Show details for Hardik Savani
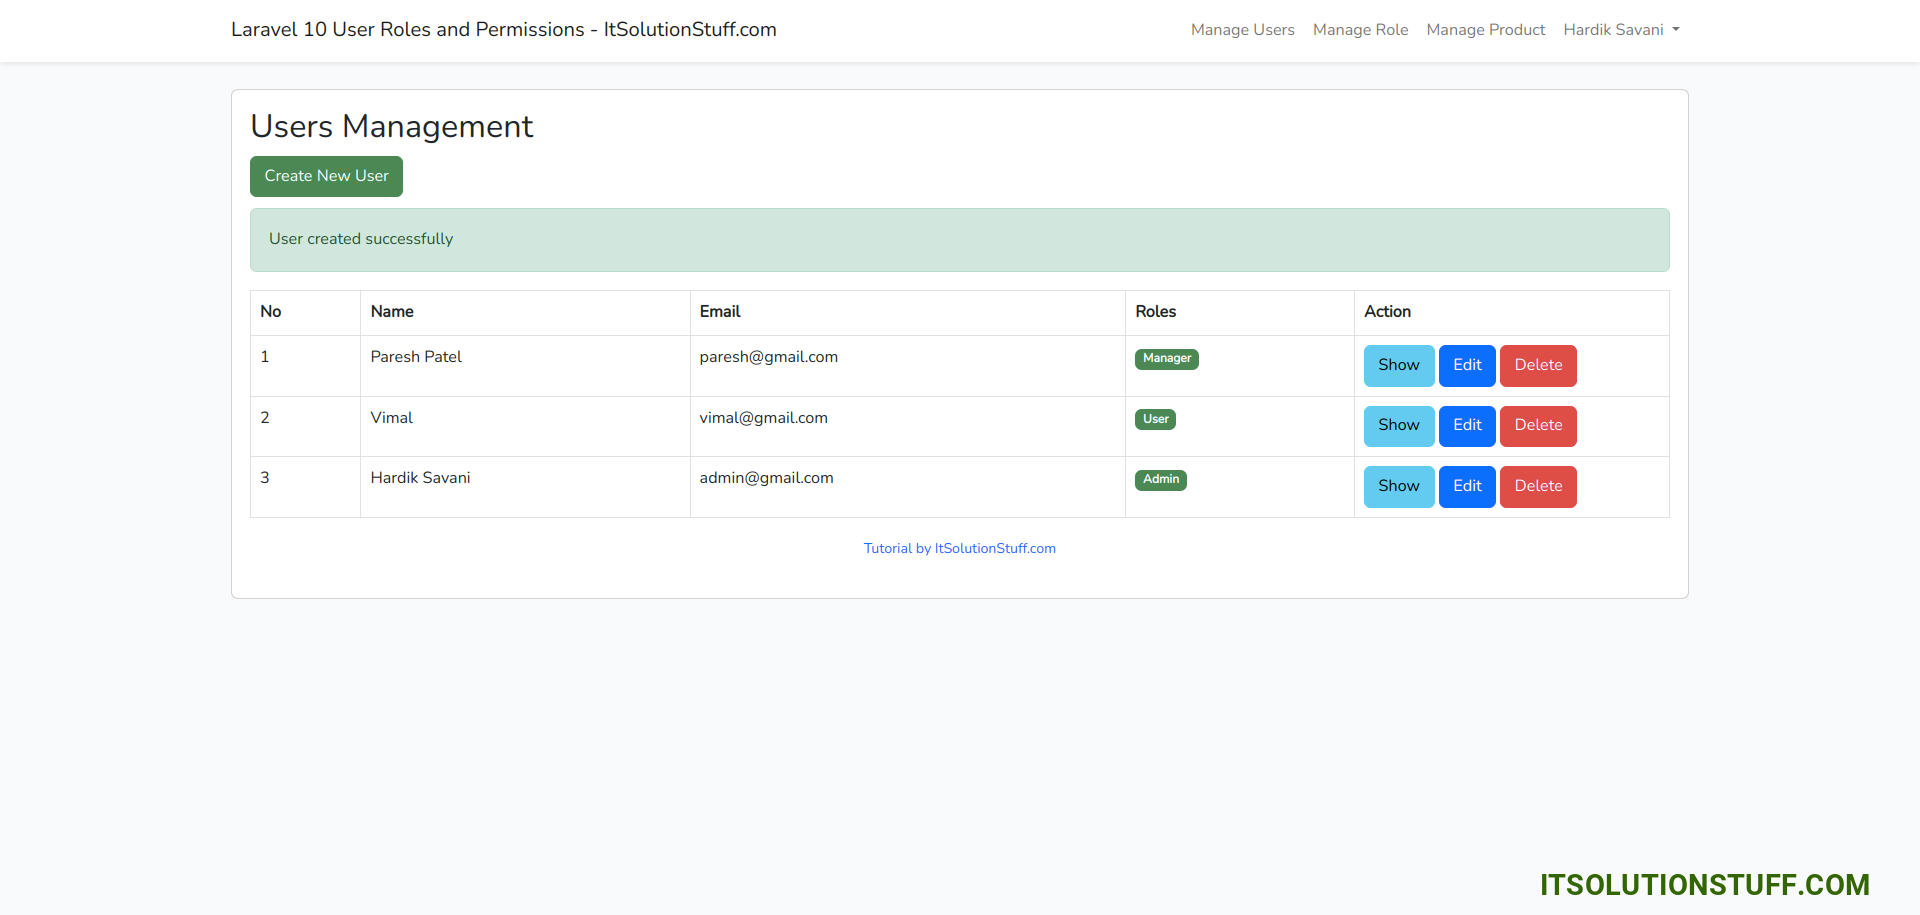1920x915 pixels. pos(1398,486)
